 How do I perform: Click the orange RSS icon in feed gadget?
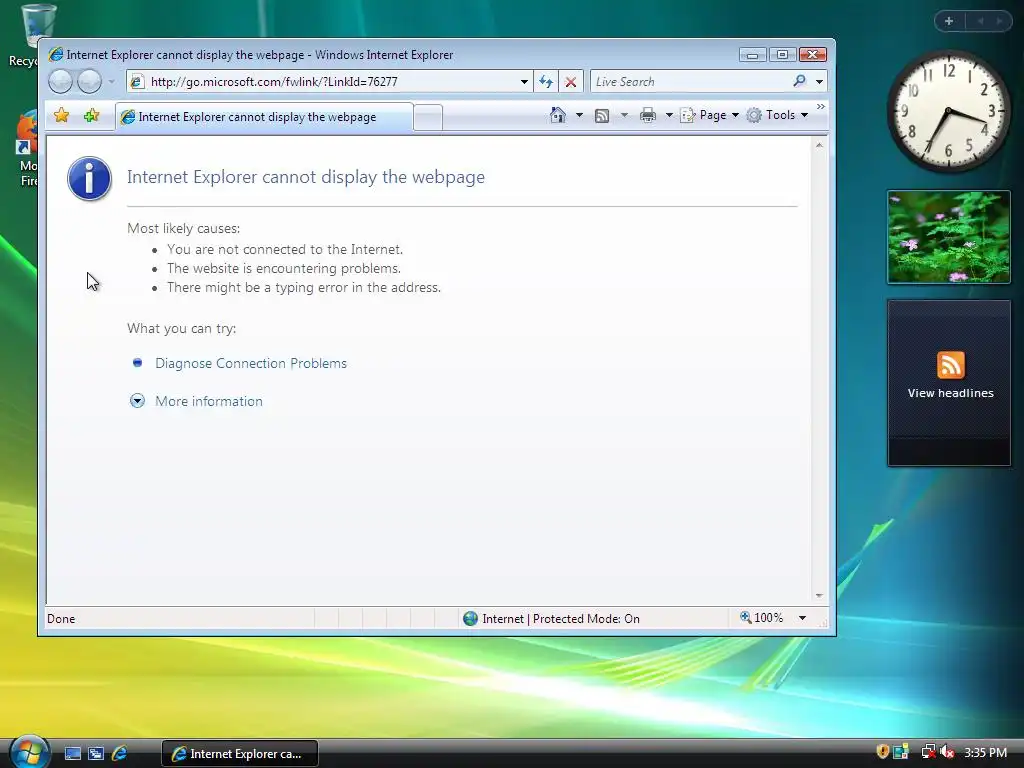click(950, 364)
